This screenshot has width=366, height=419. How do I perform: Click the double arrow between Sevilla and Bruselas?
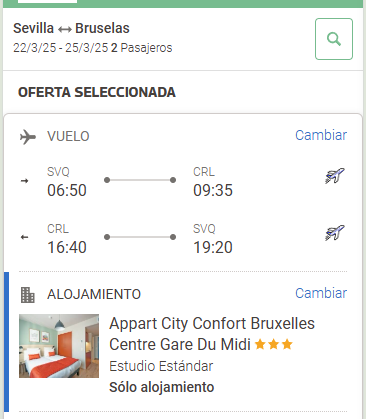click(x=65, y=30)
